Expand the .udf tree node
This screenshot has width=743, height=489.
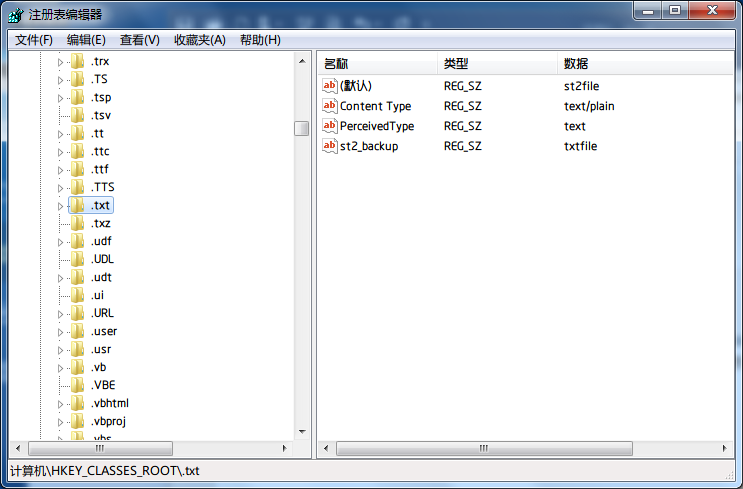coord(60,242)
